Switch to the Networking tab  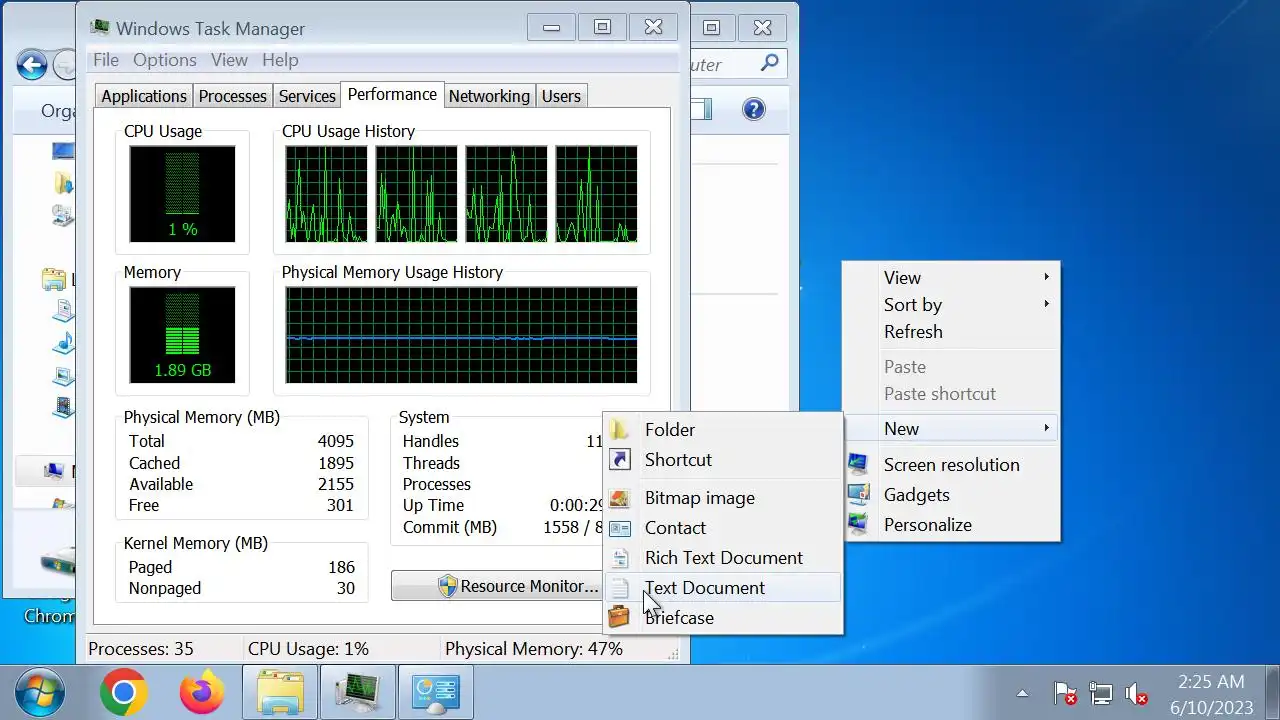point(489,96)
